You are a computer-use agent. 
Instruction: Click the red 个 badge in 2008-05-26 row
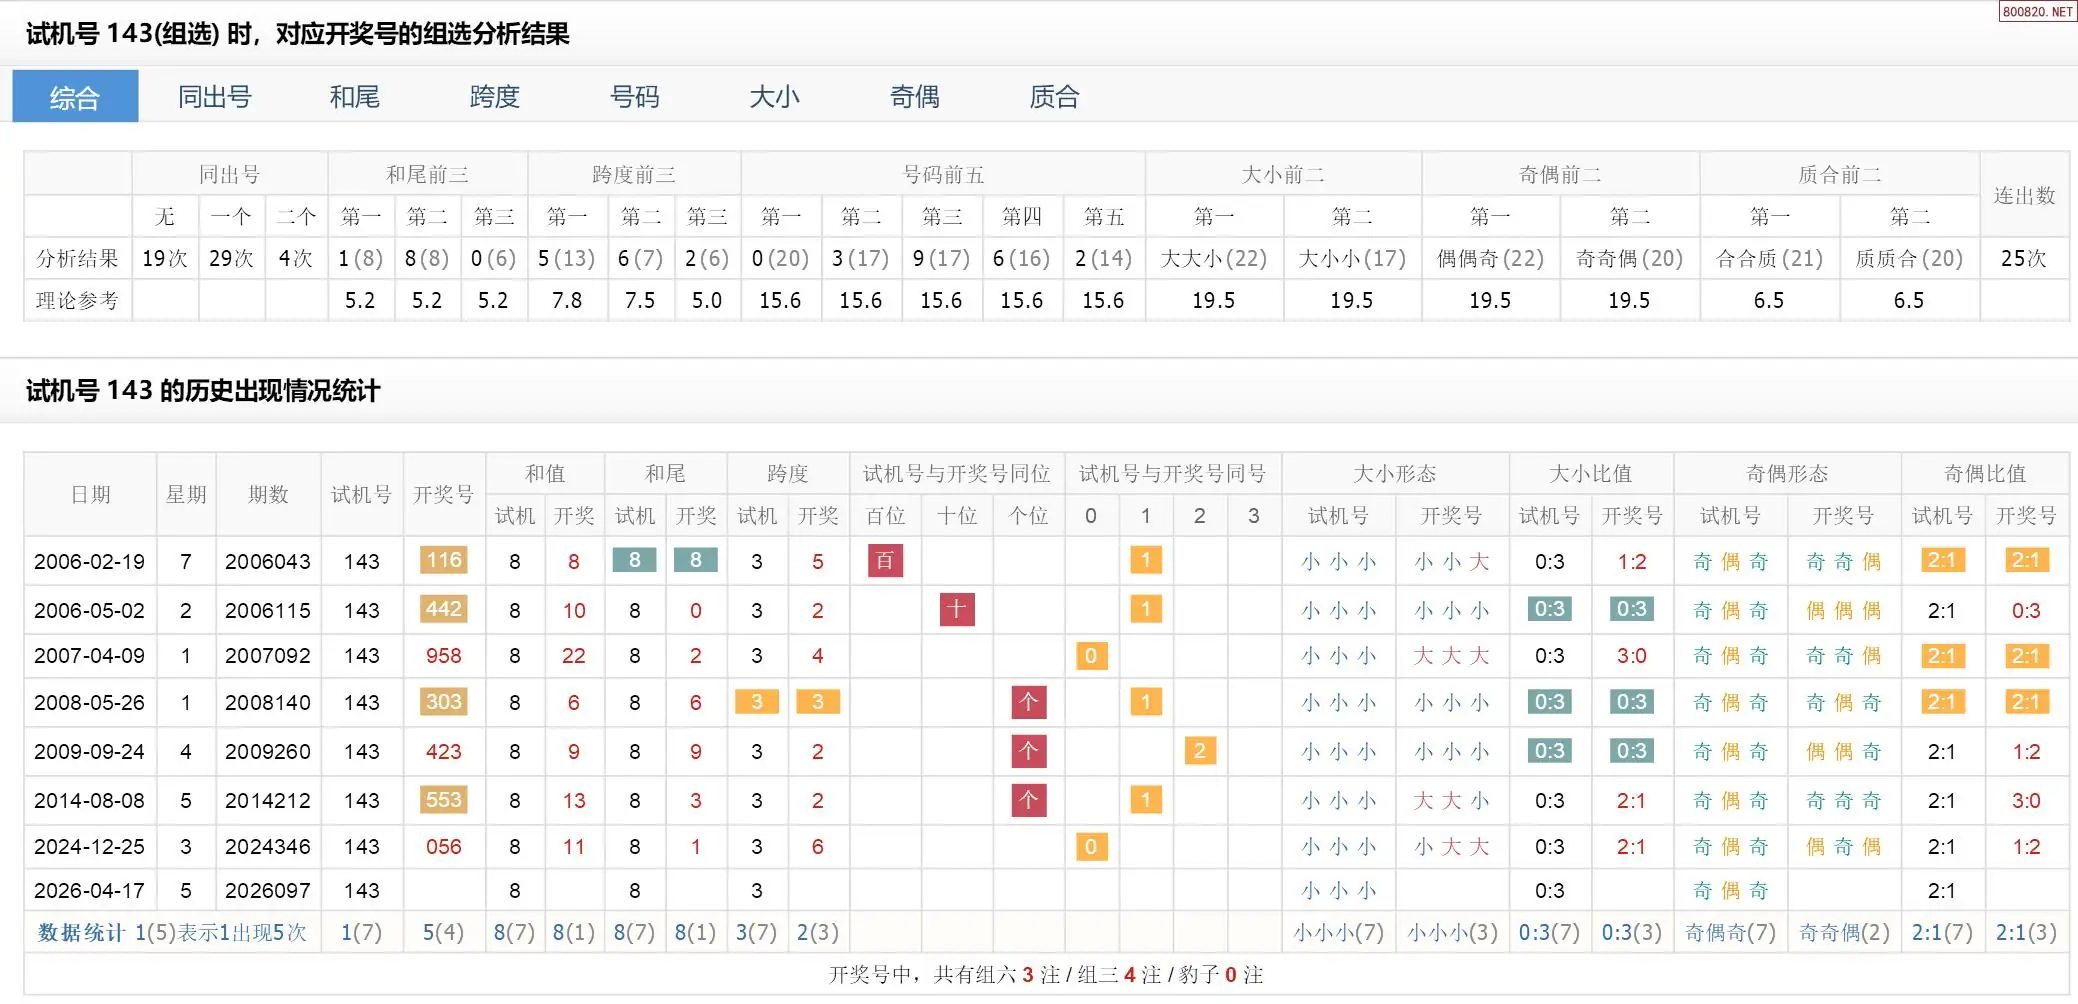(1029, 703)
